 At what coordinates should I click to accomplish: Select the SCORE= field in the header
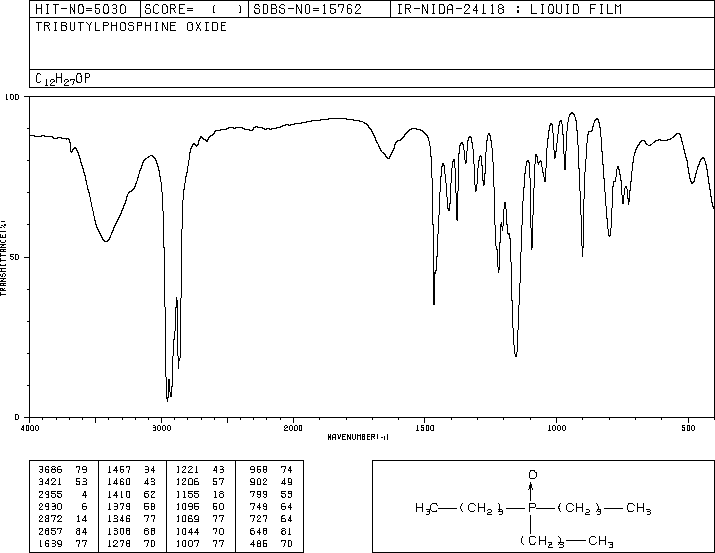(x=193, y=9)
